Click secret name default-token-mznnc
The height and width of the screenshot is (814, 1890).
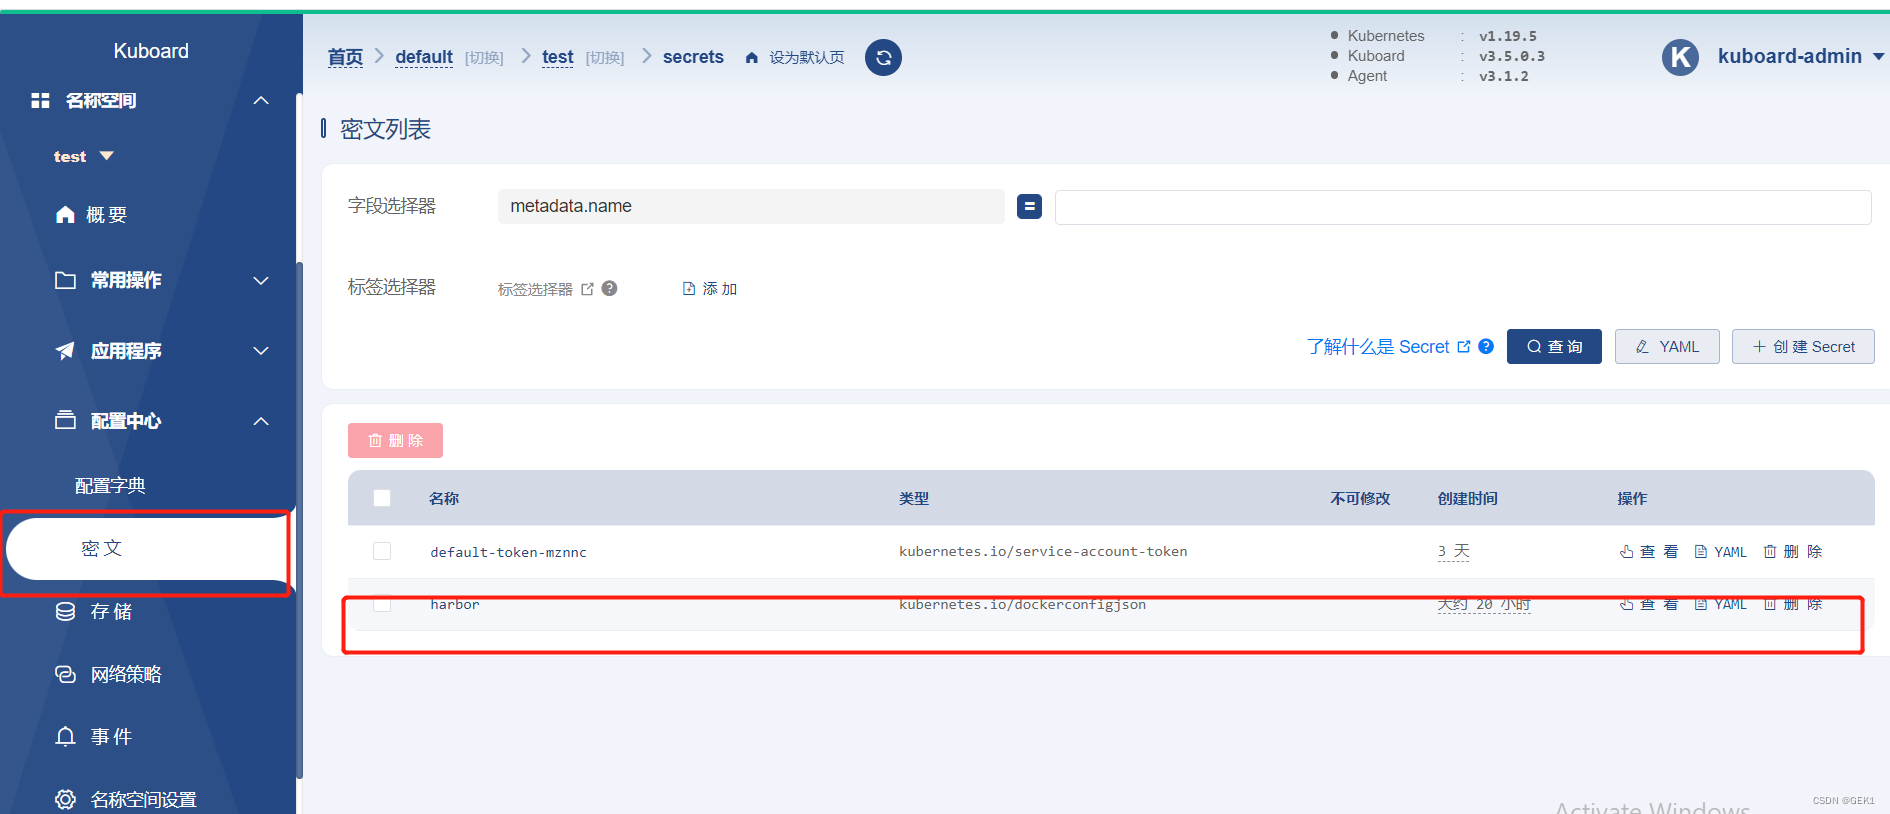click(x=508, y=552)
